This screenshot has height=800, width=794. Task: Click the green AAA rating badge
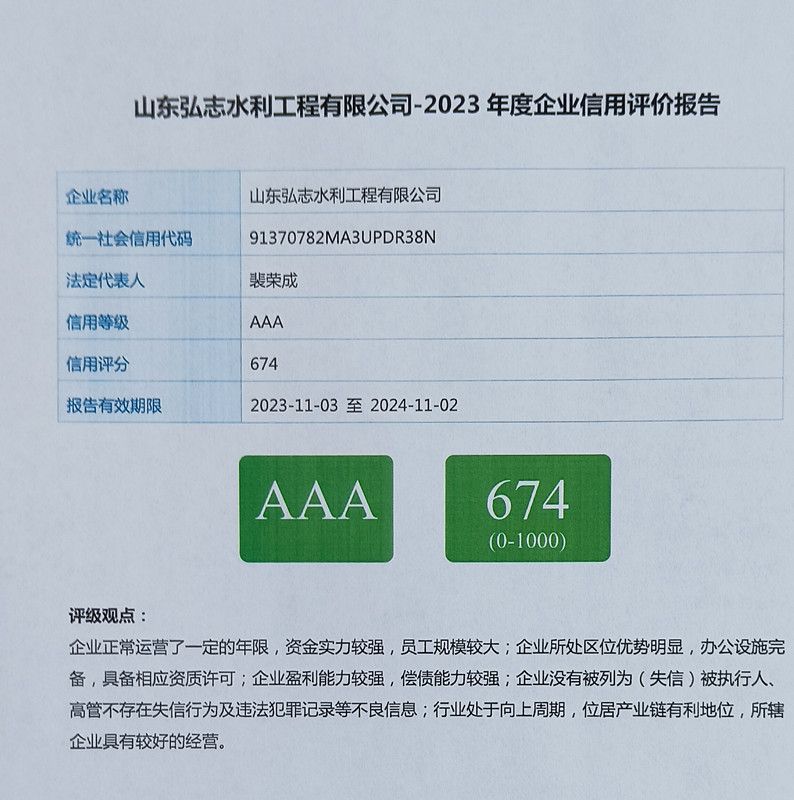[x=316, y=509]
